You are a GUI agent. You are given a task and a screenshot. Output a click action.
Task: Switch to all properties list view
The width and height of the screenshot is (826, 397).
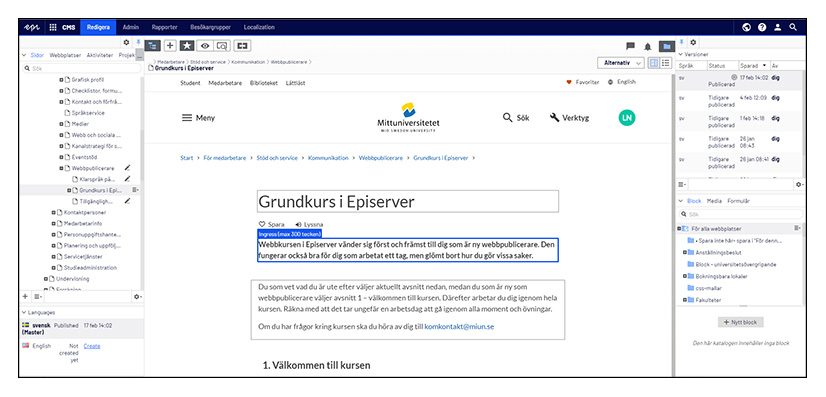coord(666,63)
